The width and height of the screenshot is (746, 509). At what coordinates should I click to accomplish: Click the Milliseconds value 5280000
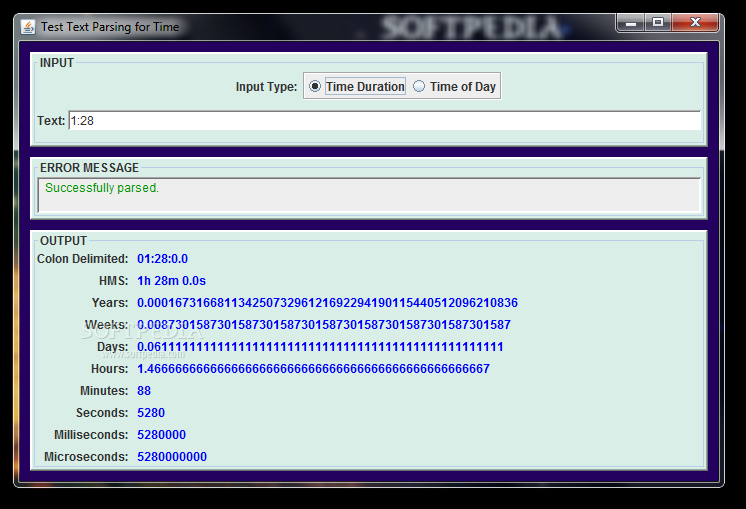(x=161, y=435)
